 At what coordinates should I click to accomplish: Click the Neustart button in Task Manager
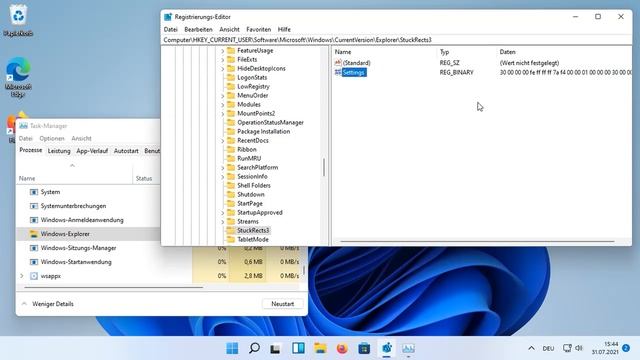click(x=282, y=304)
